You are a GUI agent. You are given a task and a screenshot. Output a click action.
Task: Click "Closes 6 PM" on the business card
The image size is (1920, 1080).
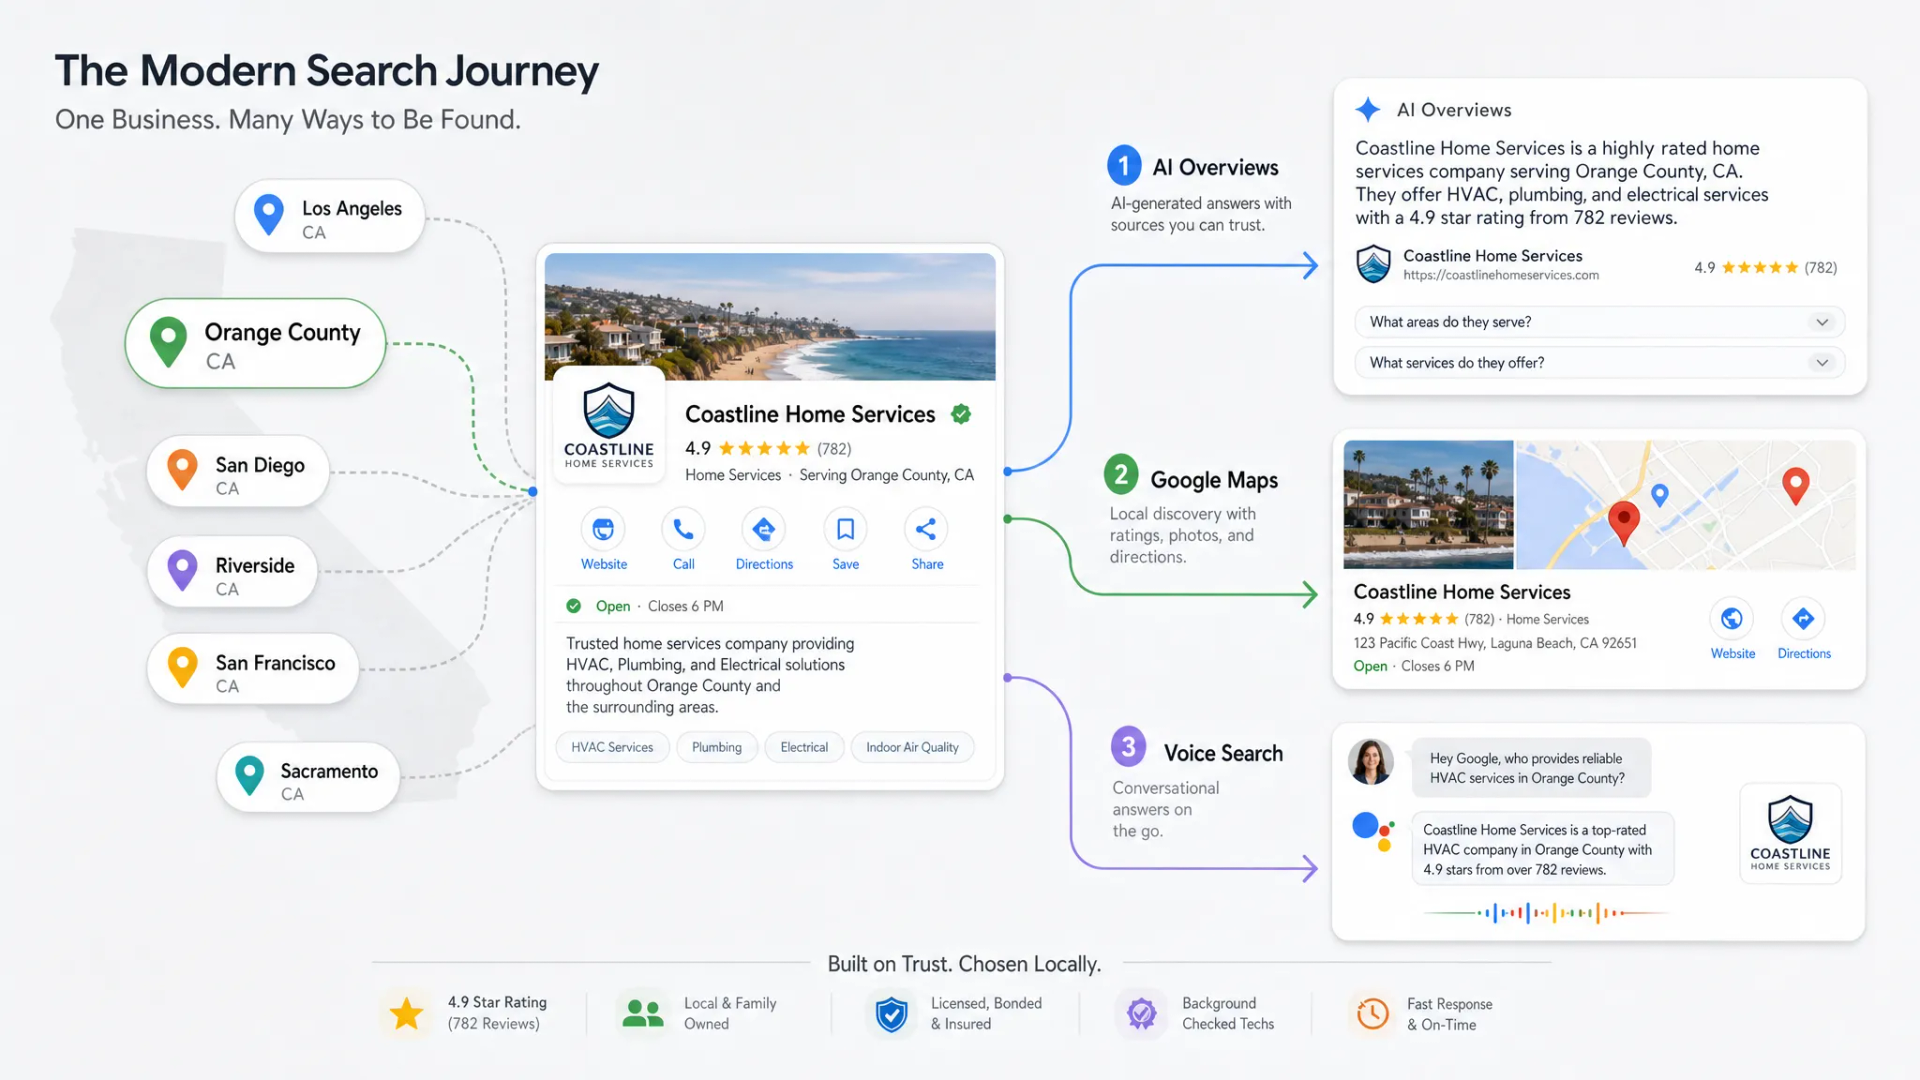pos(685,606)
